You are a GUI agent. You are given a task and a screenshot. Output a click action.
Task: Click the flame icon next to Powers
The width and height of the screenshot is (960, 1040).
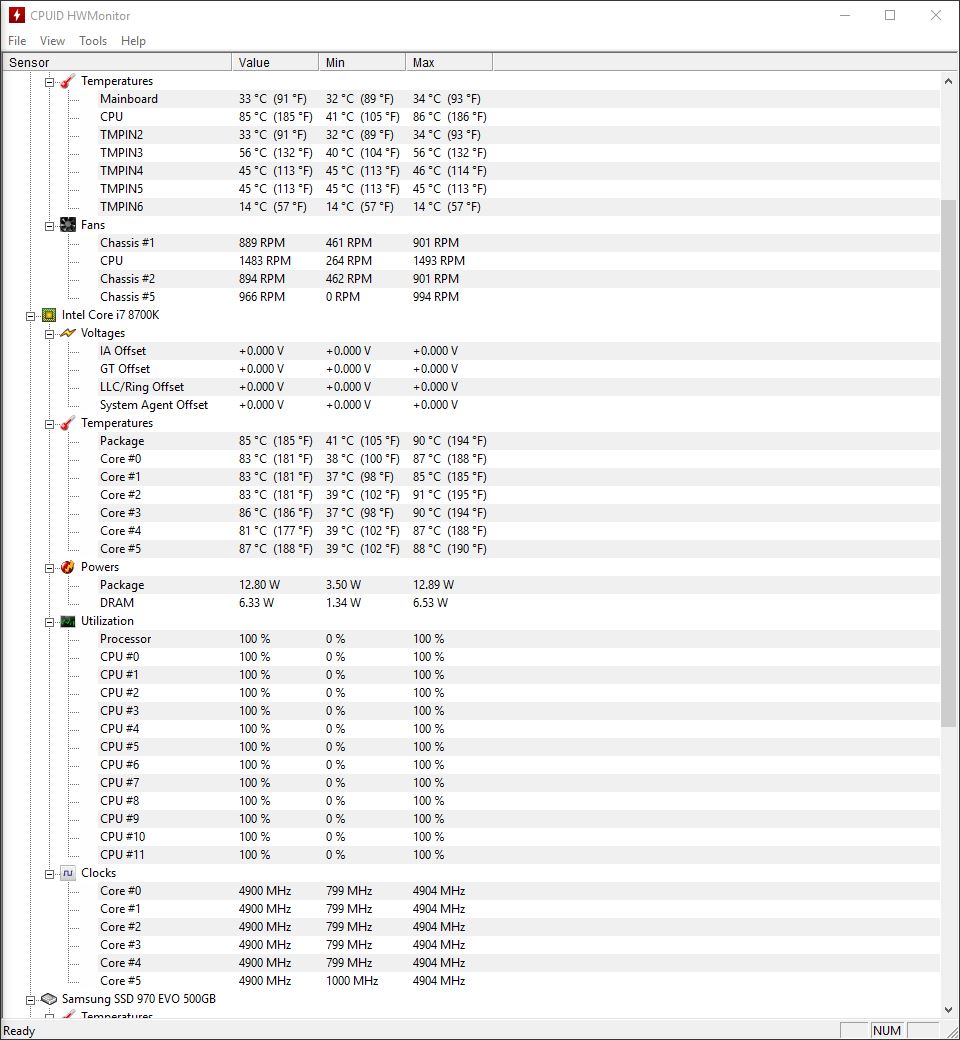(x=67, y=567)
